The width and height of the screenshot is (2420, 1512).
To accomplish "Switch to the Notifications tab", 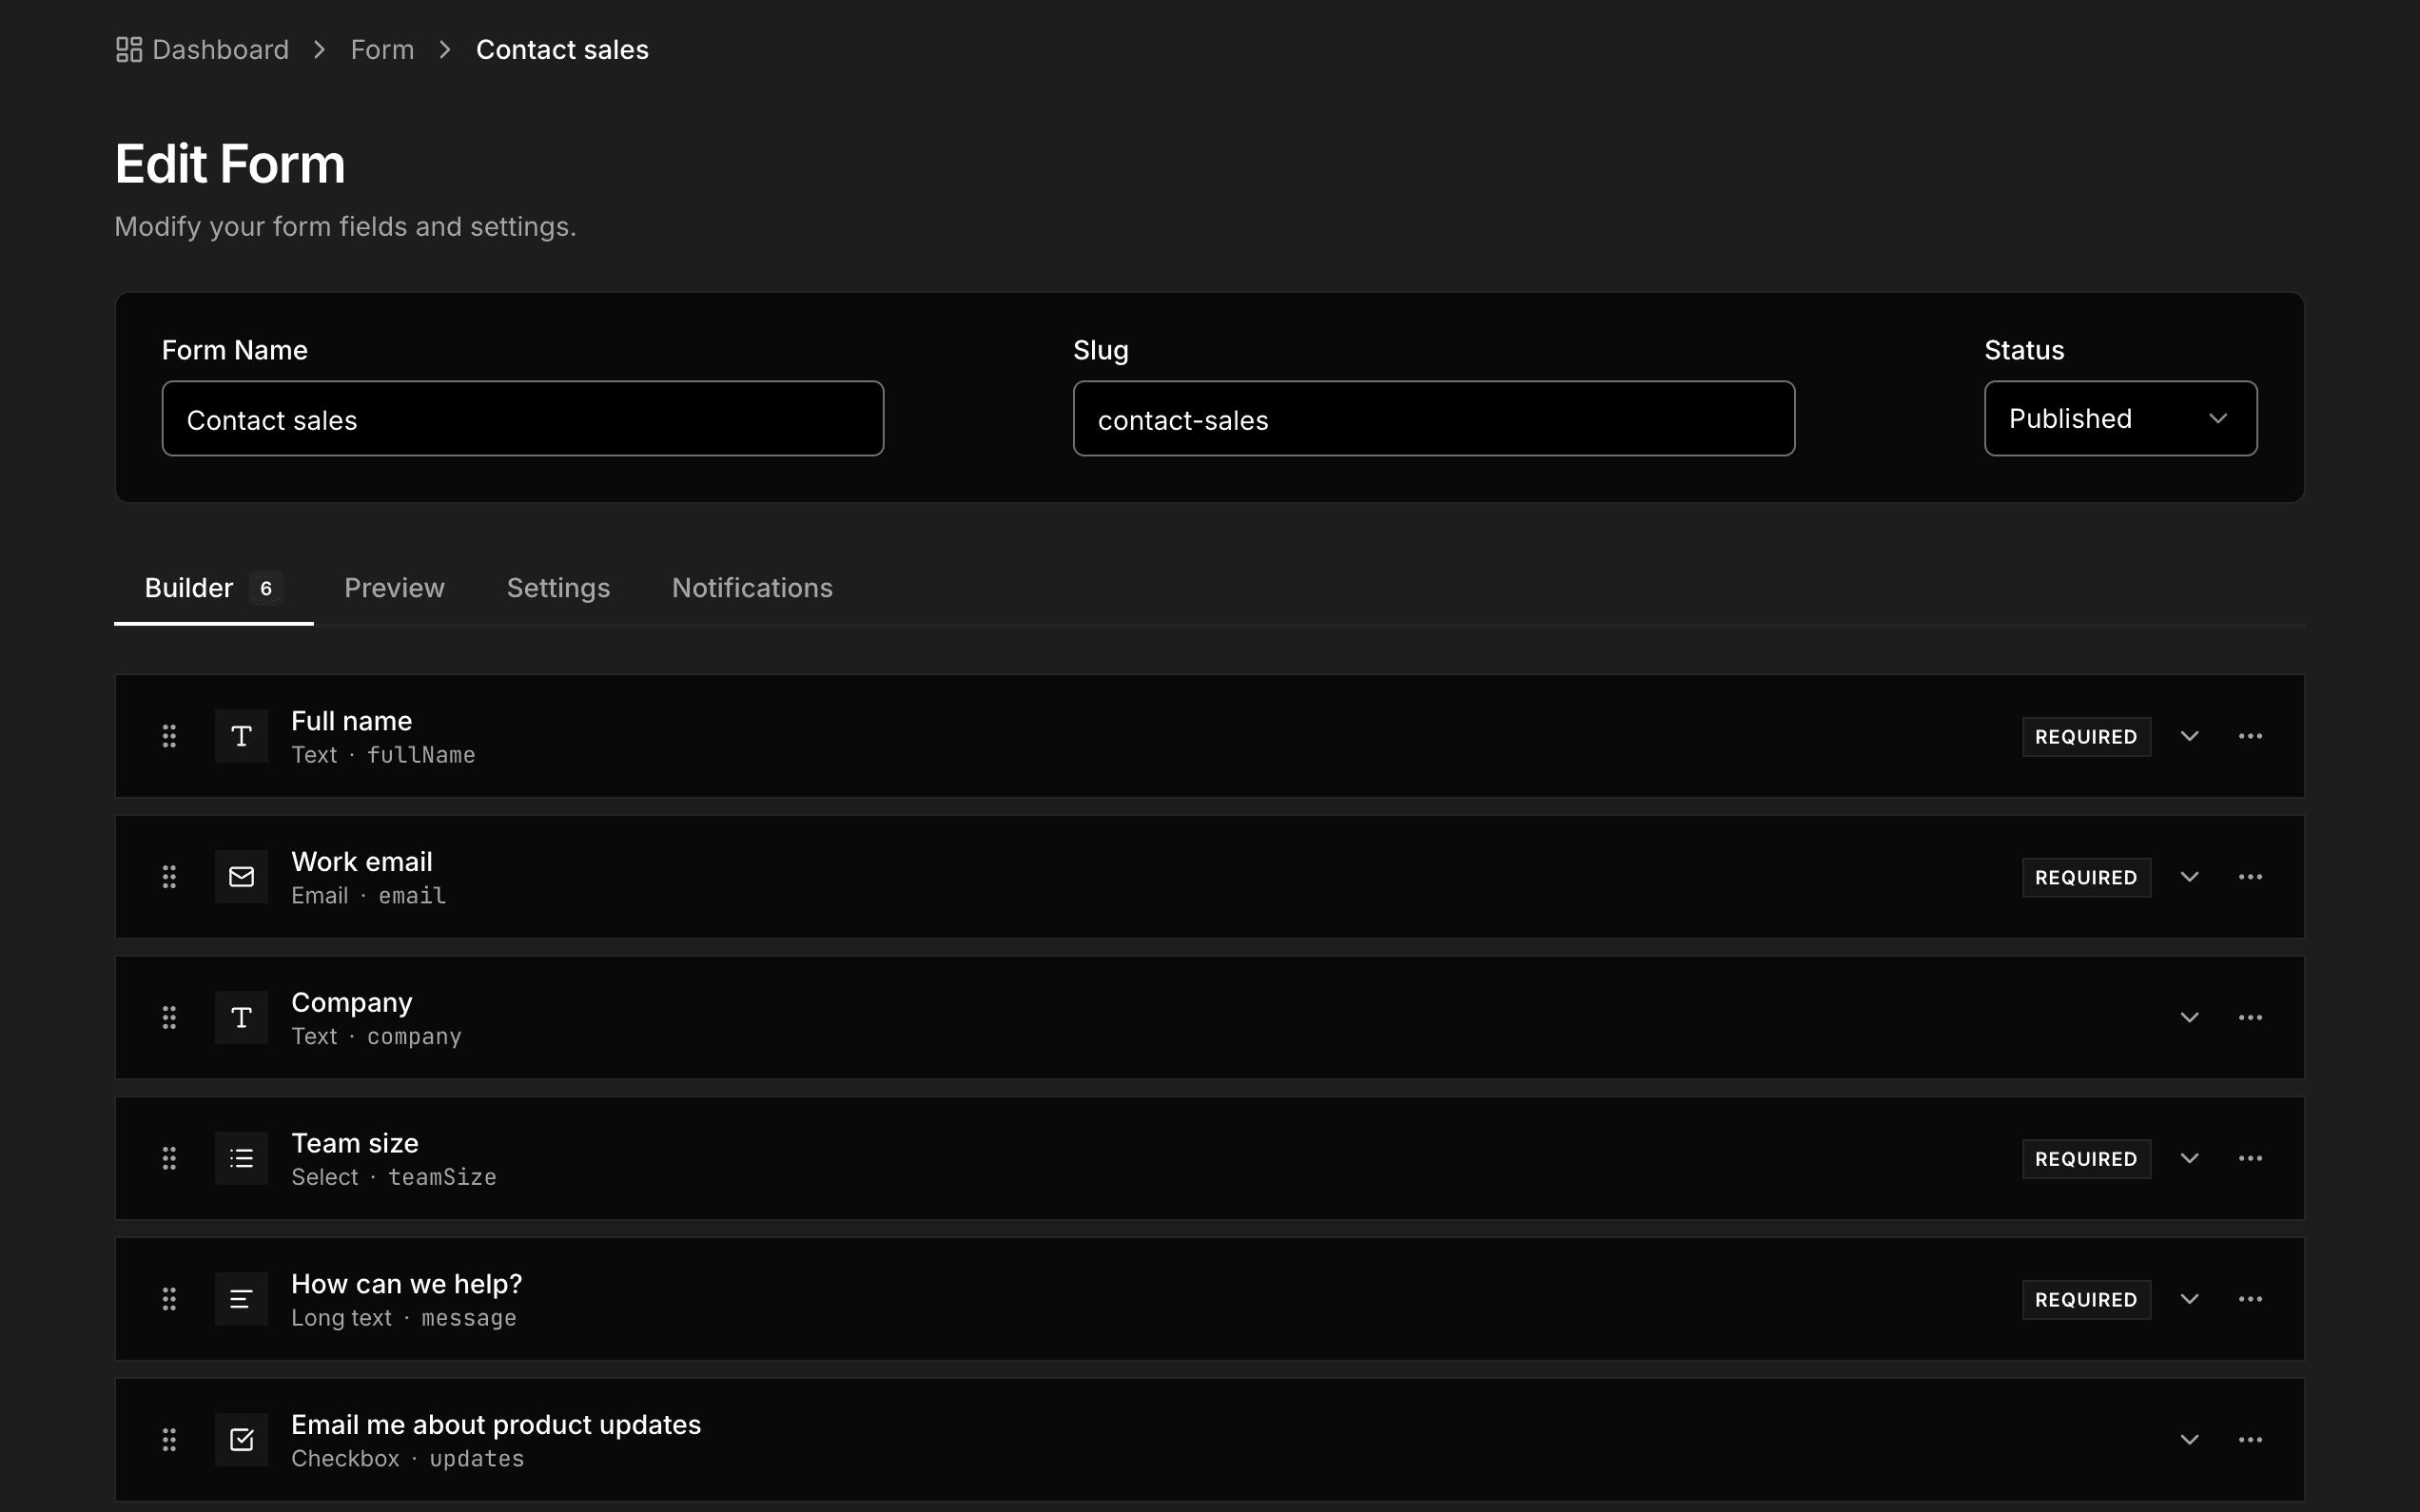I will tap(752, 588).
